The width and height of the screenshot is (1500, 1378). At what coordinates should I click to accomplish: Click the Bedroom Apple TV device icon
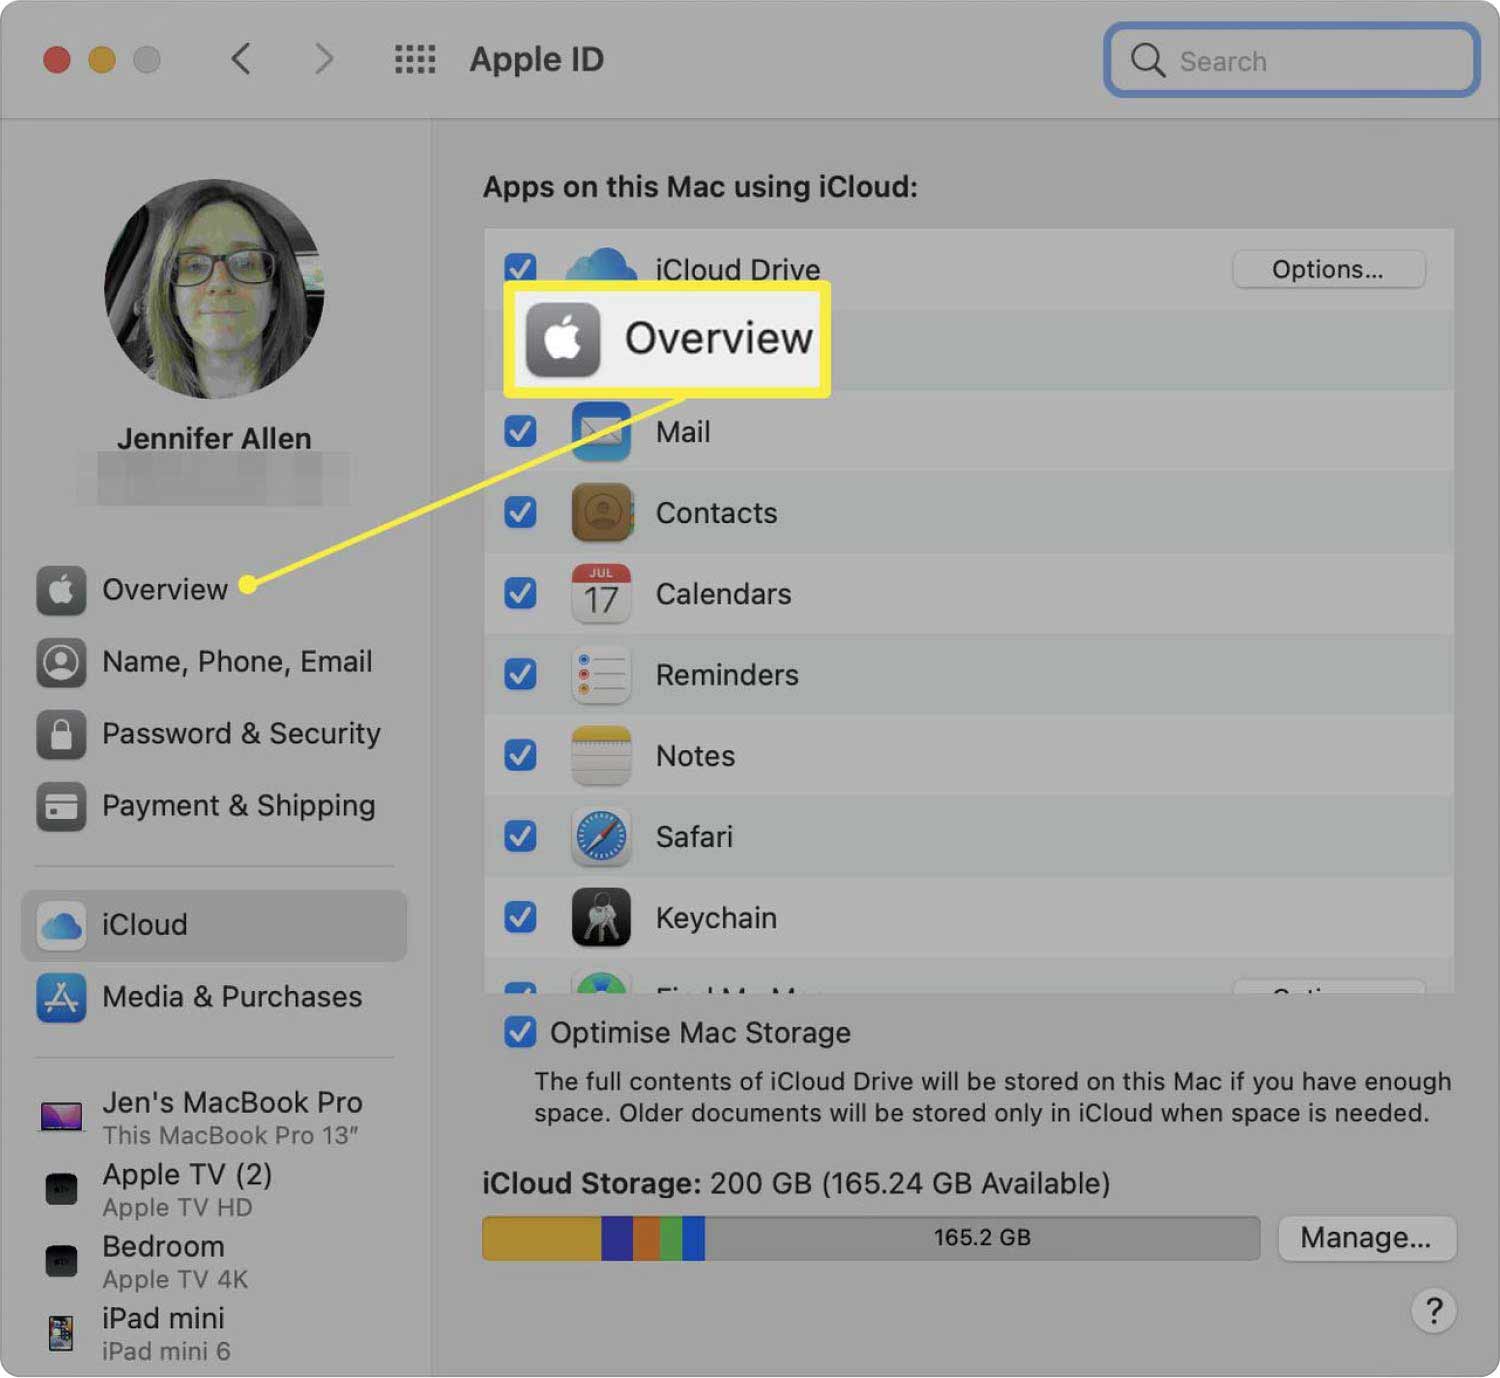(x=61, y=1261)
